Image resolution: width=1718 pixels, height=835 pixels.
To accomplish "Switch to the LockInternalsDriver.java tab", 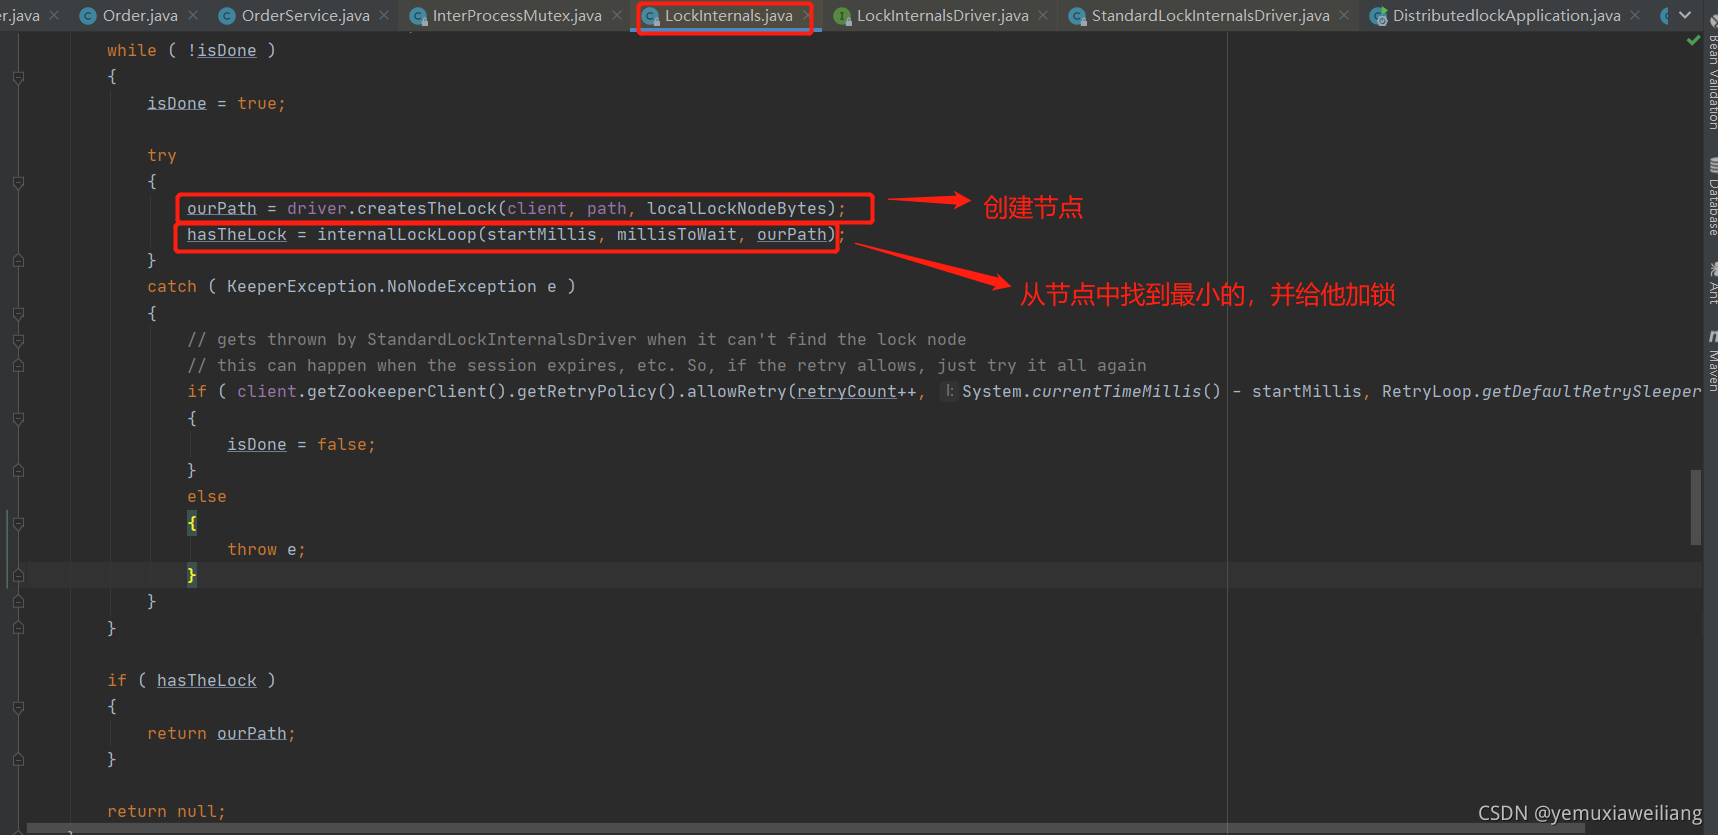I will (942, 16).
